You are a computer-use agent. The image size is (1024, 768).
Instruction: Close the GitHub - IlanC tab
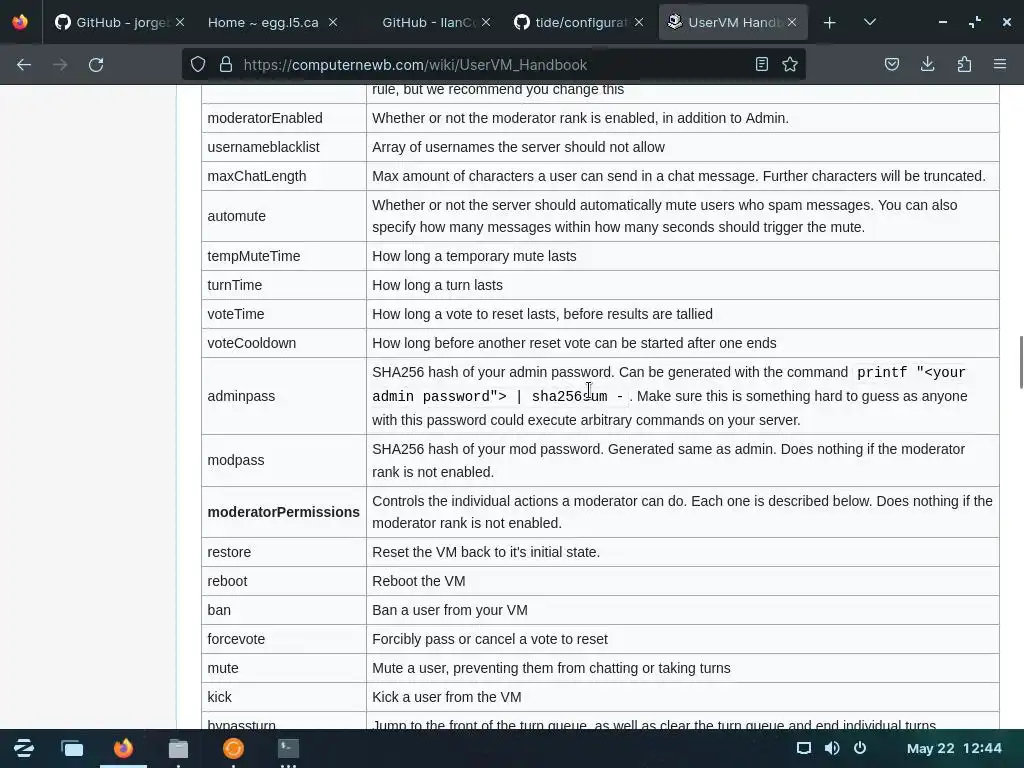click(486, 22)
